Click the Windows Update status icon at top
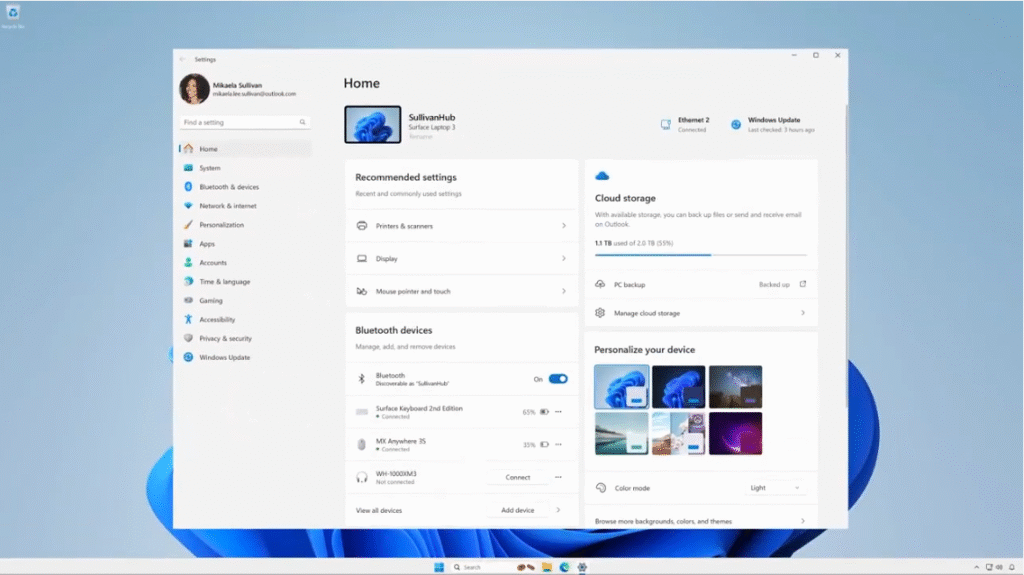Screen dimensions: 1024x575 [x=736, y=124]
